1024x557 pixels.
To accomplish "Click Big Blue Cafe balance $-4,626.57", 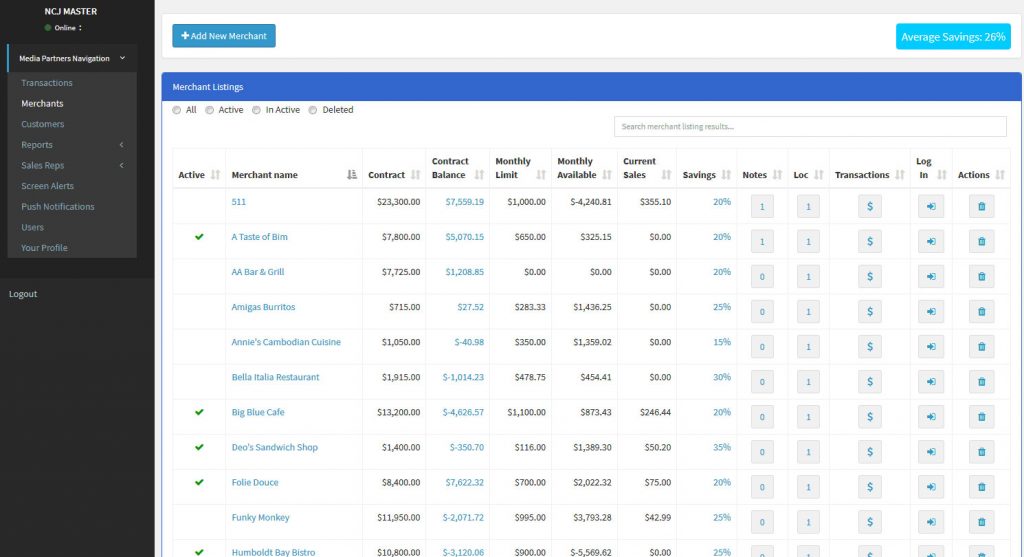I will [x=463, y=412].
